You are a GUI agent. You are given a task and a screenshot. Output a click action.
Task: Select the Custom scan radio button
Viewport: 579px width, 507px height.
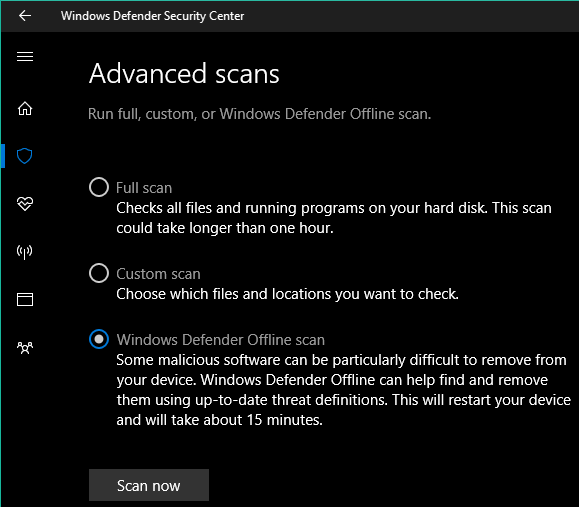(99, 273)
